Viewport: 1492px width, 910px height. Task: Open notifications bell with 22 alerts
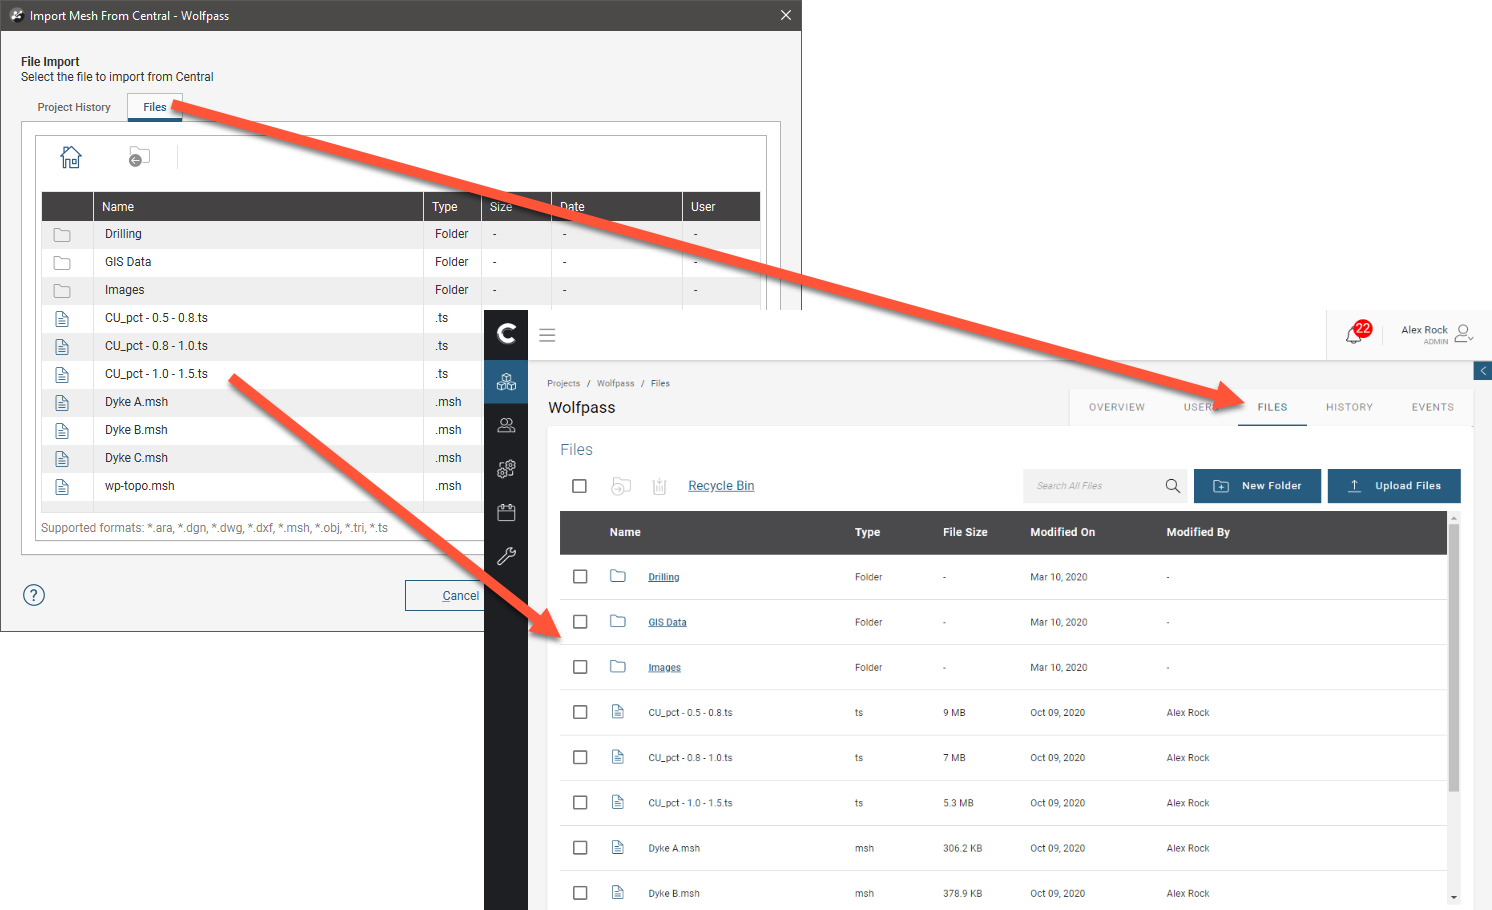1355,334
